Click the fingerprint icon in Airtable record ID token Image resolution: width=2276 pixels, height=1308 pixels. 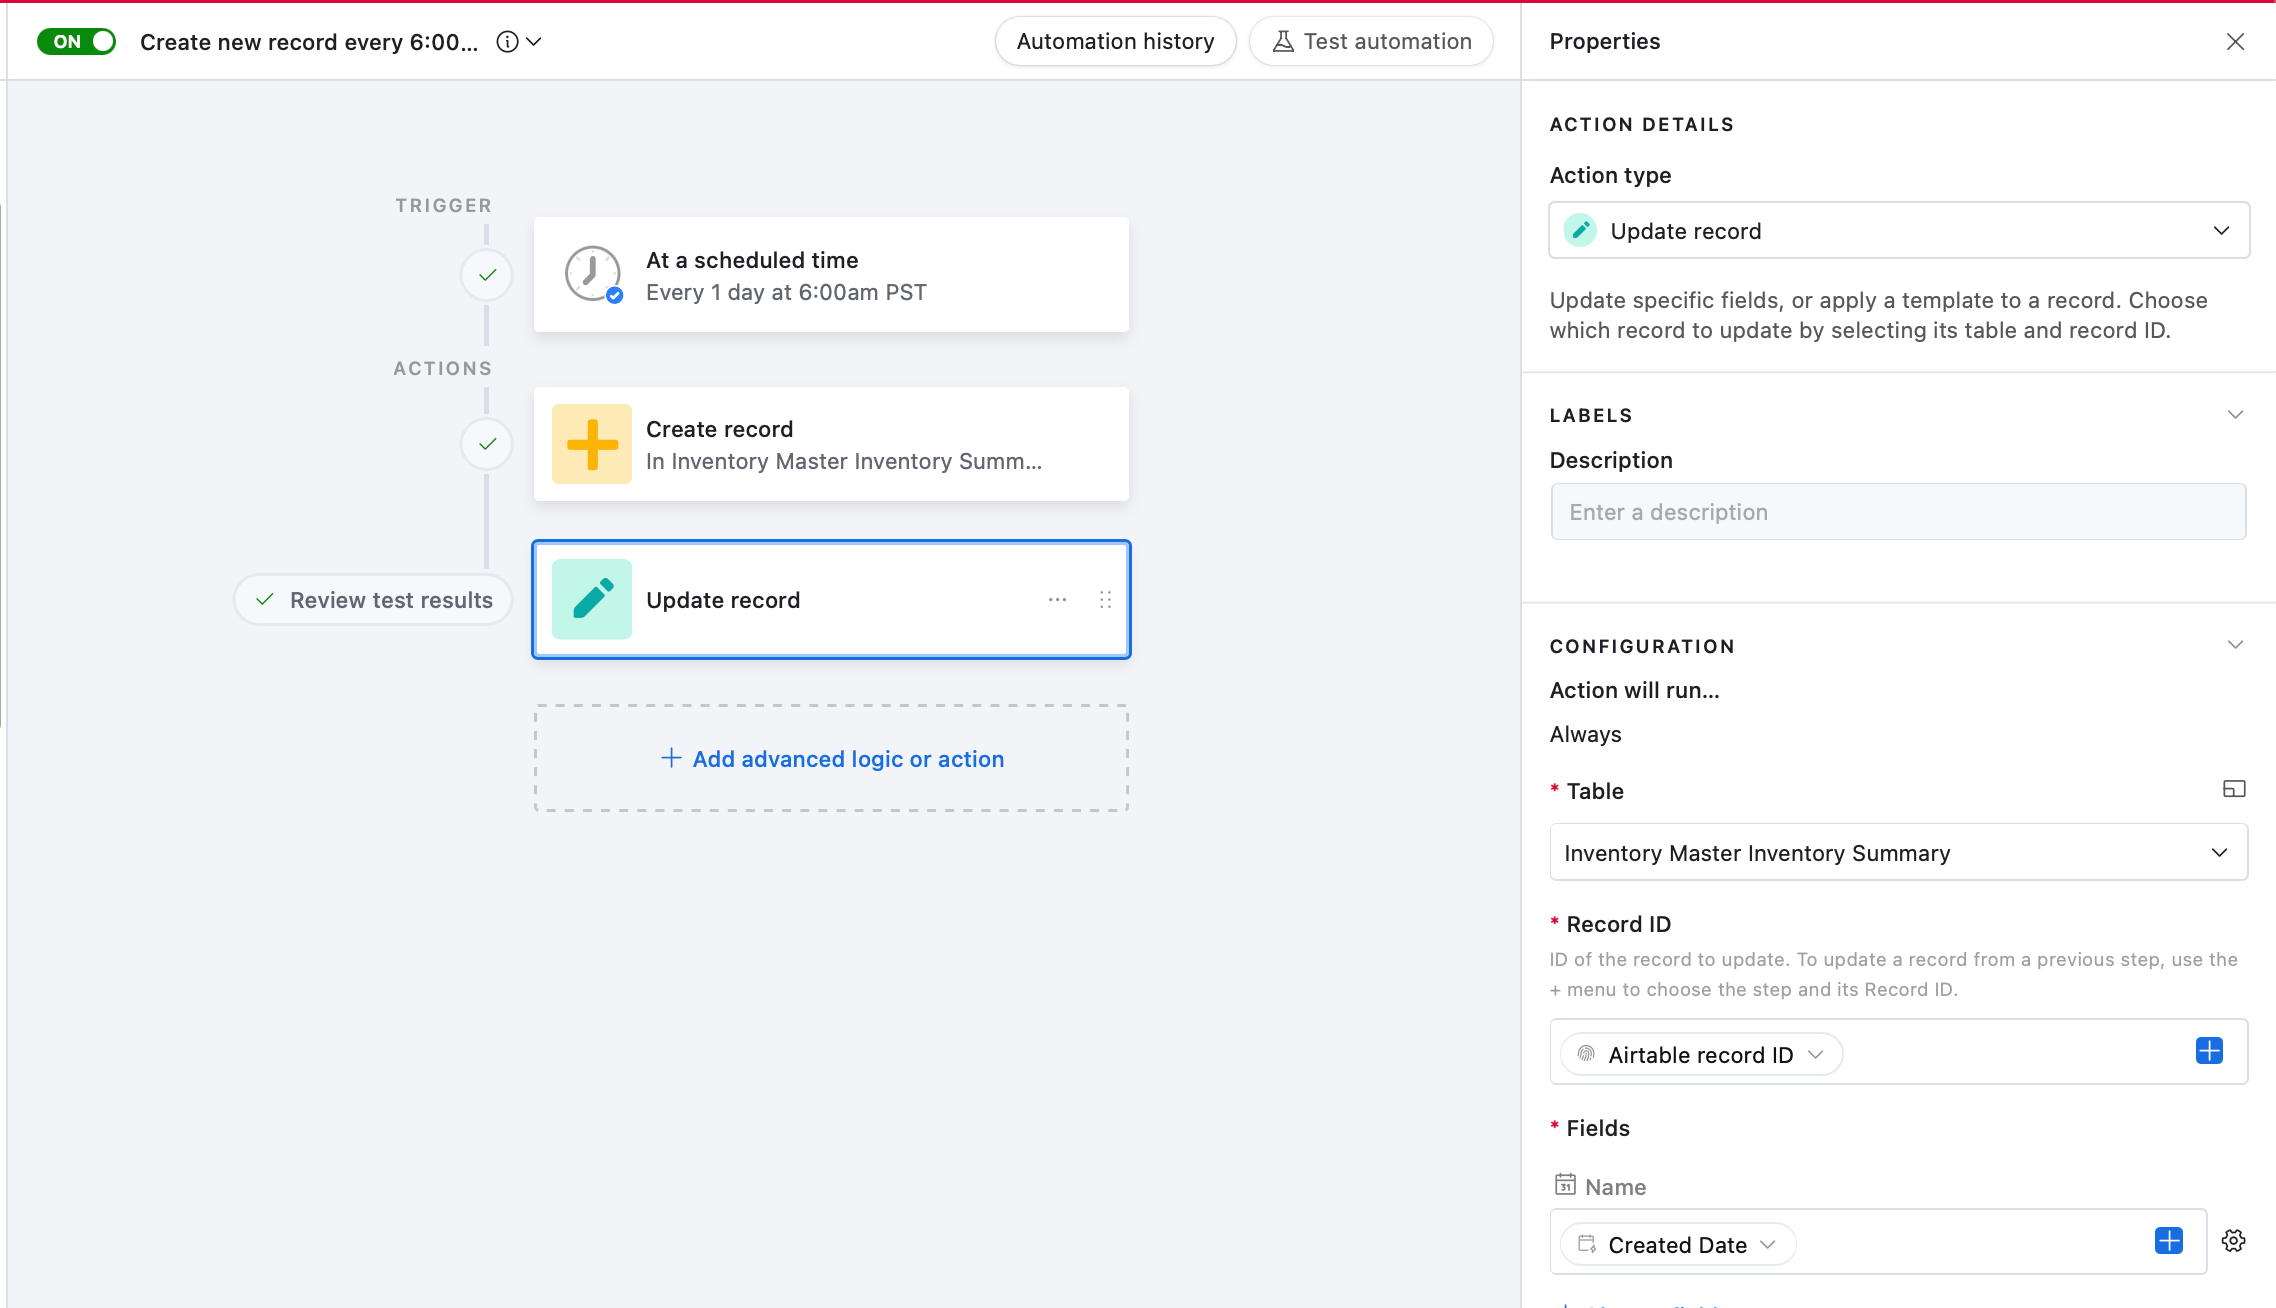[x=1586, y=1054]
